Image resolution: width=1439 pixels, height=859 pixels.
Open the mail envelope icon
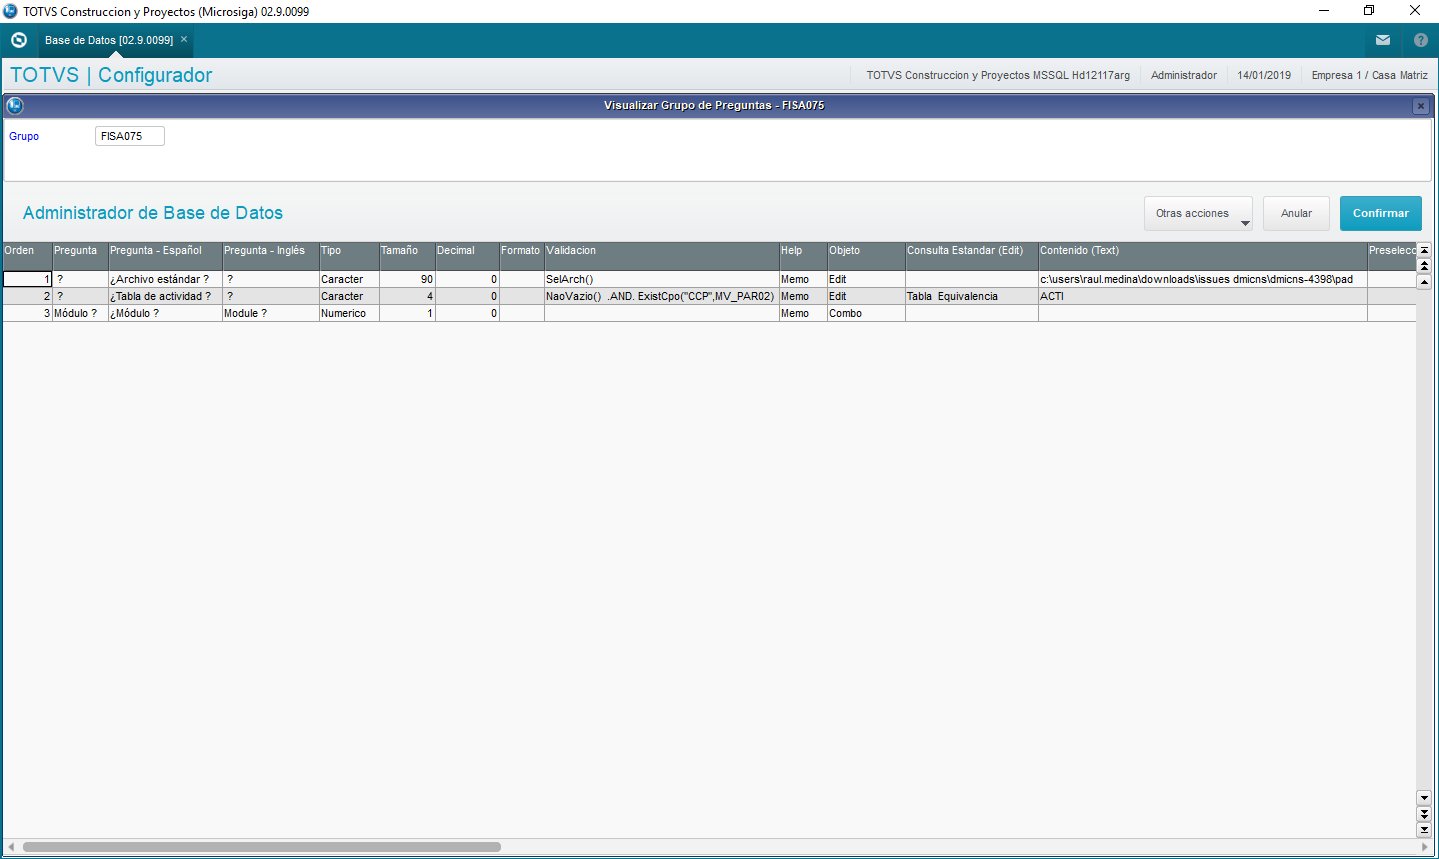pyautogui.click(x=1383, y=40)
